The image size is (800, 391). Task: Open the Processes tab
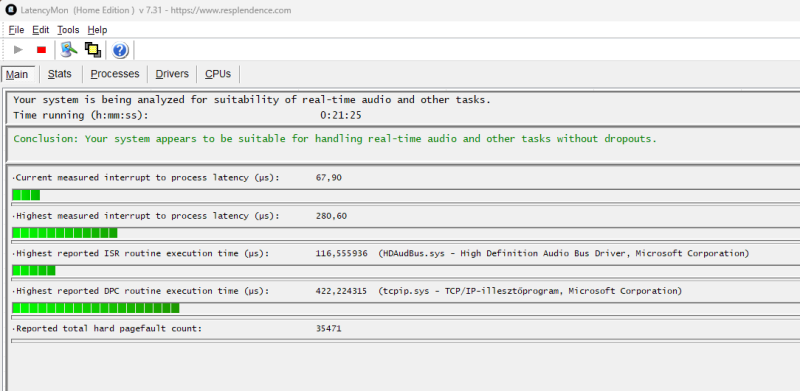tap(115, 74)
